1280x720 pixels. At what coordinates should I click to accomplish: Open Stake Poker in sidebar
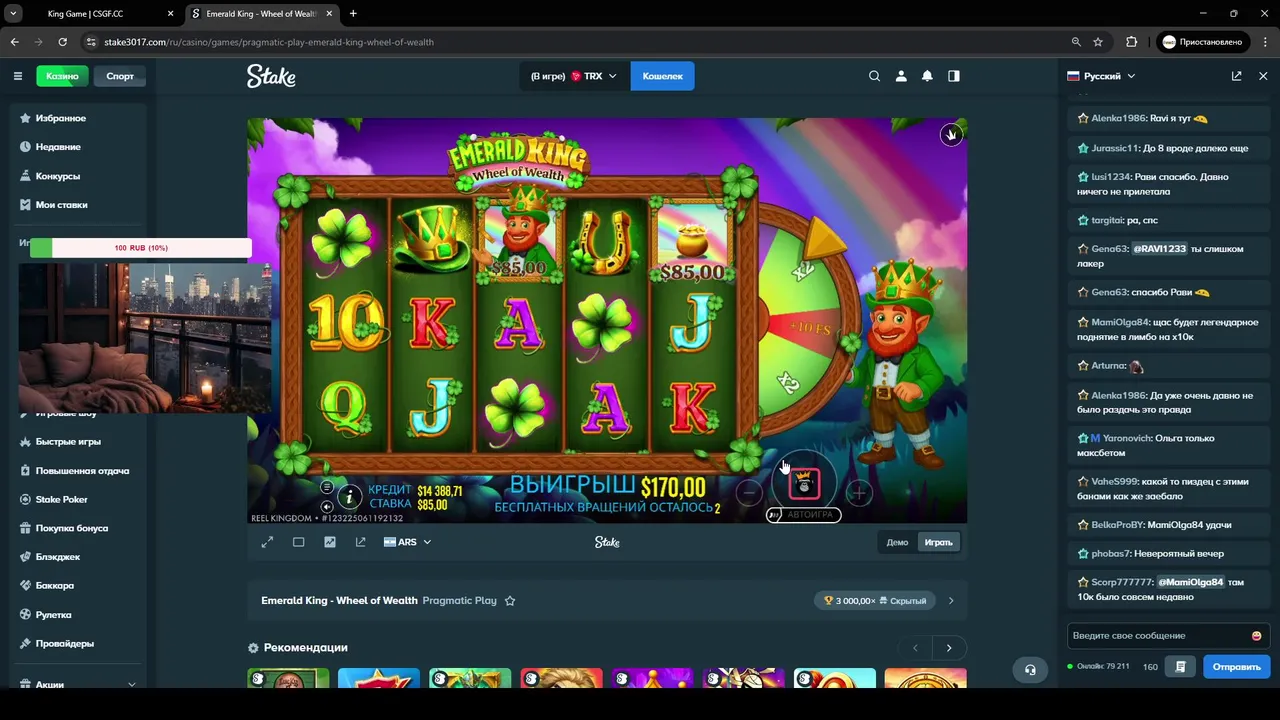coord(77,499)
